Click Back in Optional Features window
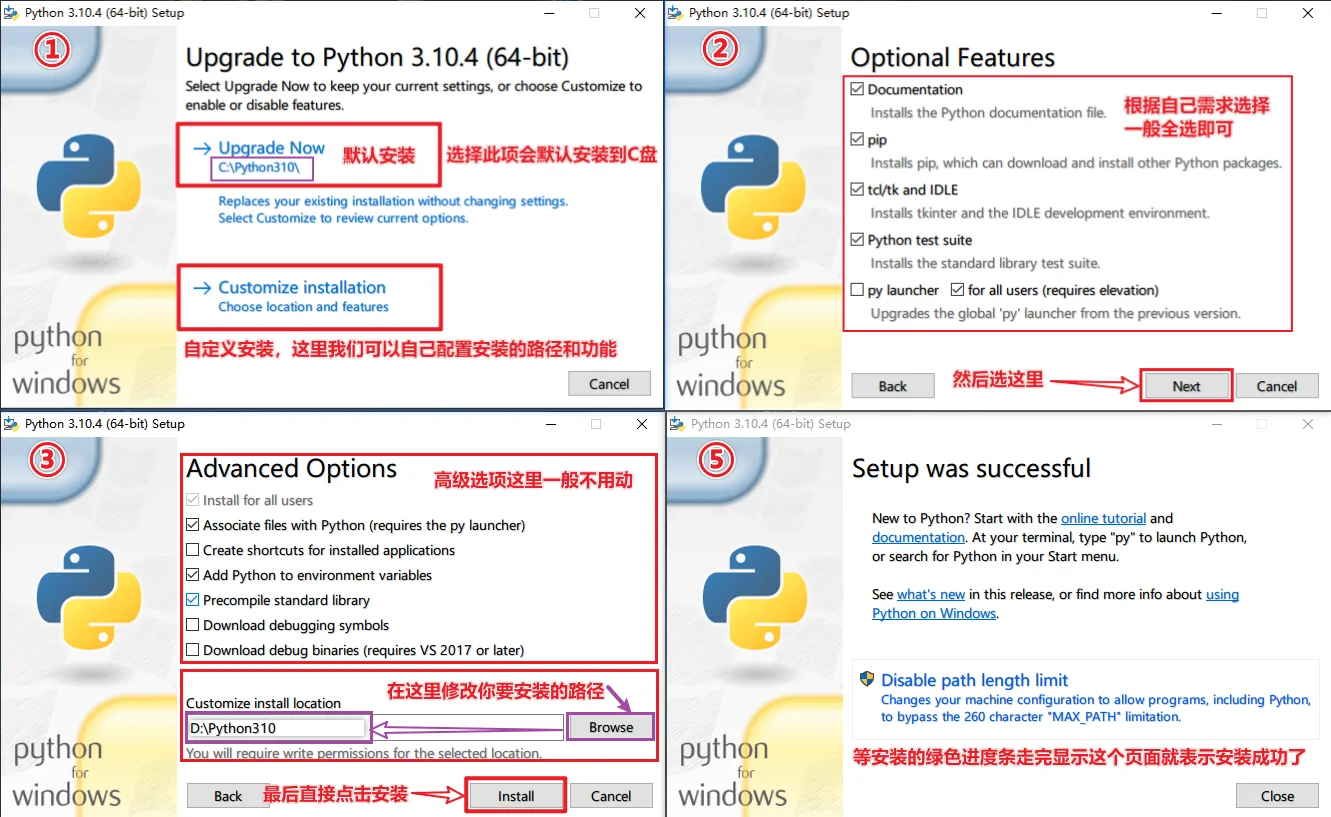 point(892,386)
